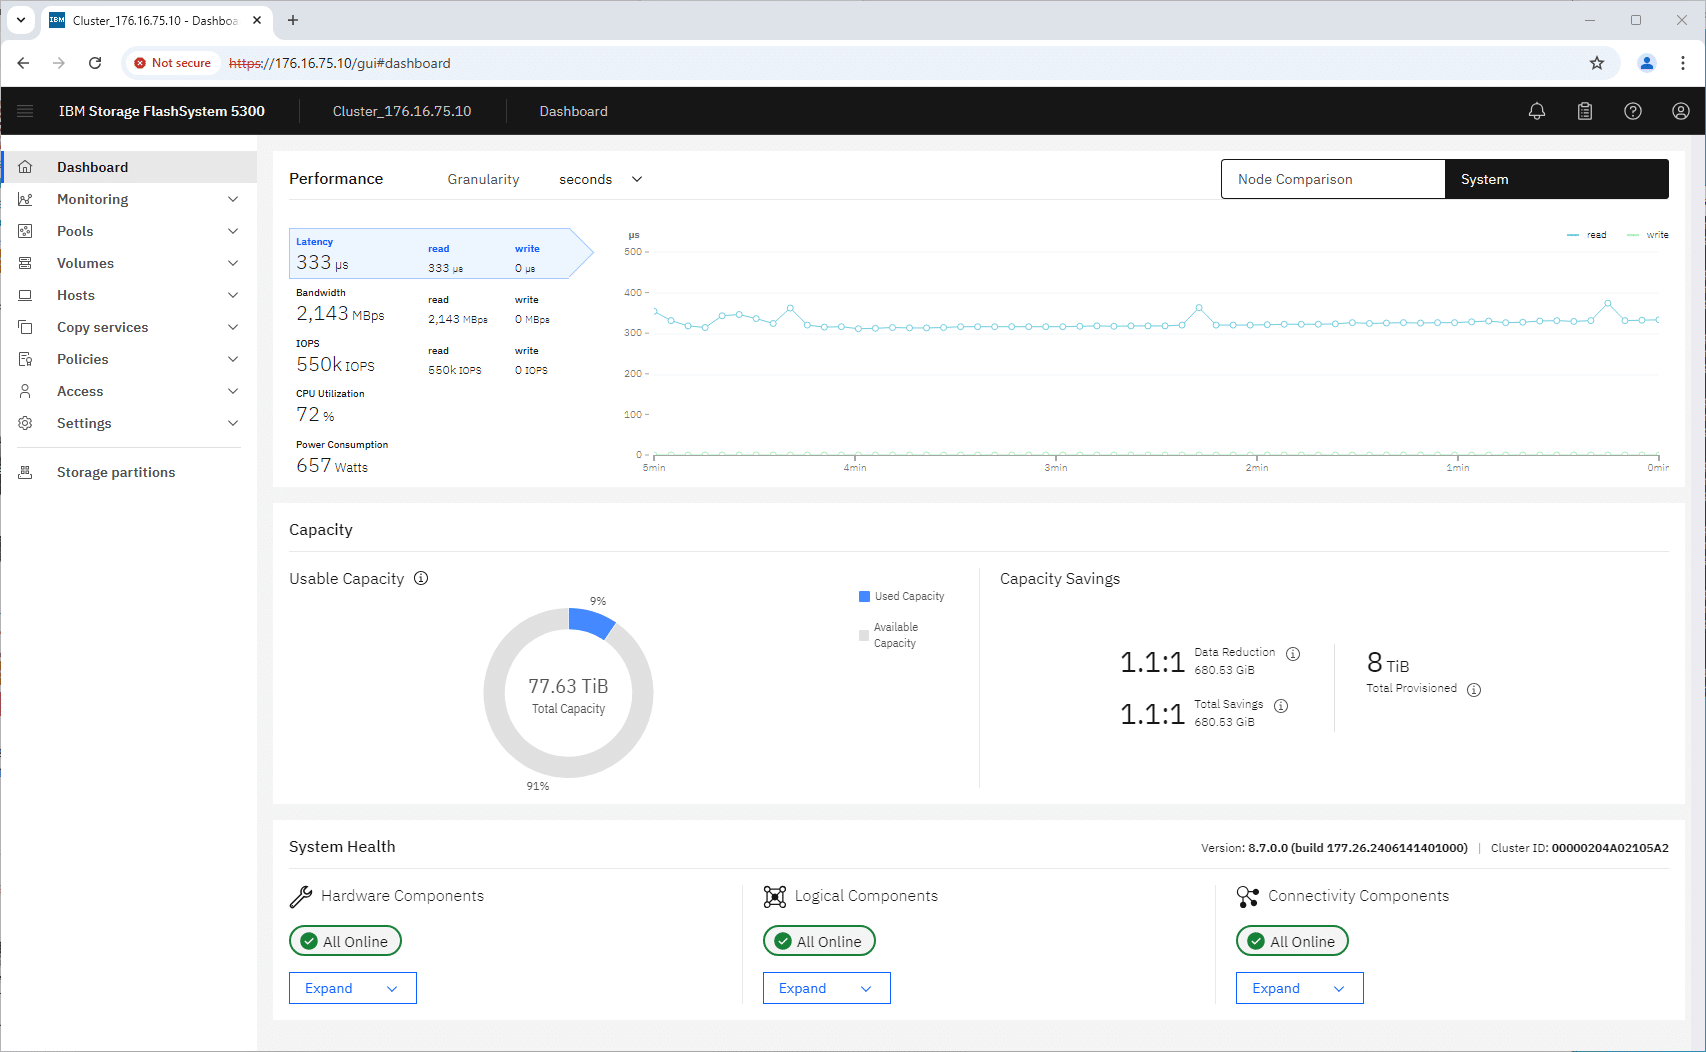This screenshot has width=1706, height=1052.
Task: Click the Policies icon in sidebar
Action: 26,359
